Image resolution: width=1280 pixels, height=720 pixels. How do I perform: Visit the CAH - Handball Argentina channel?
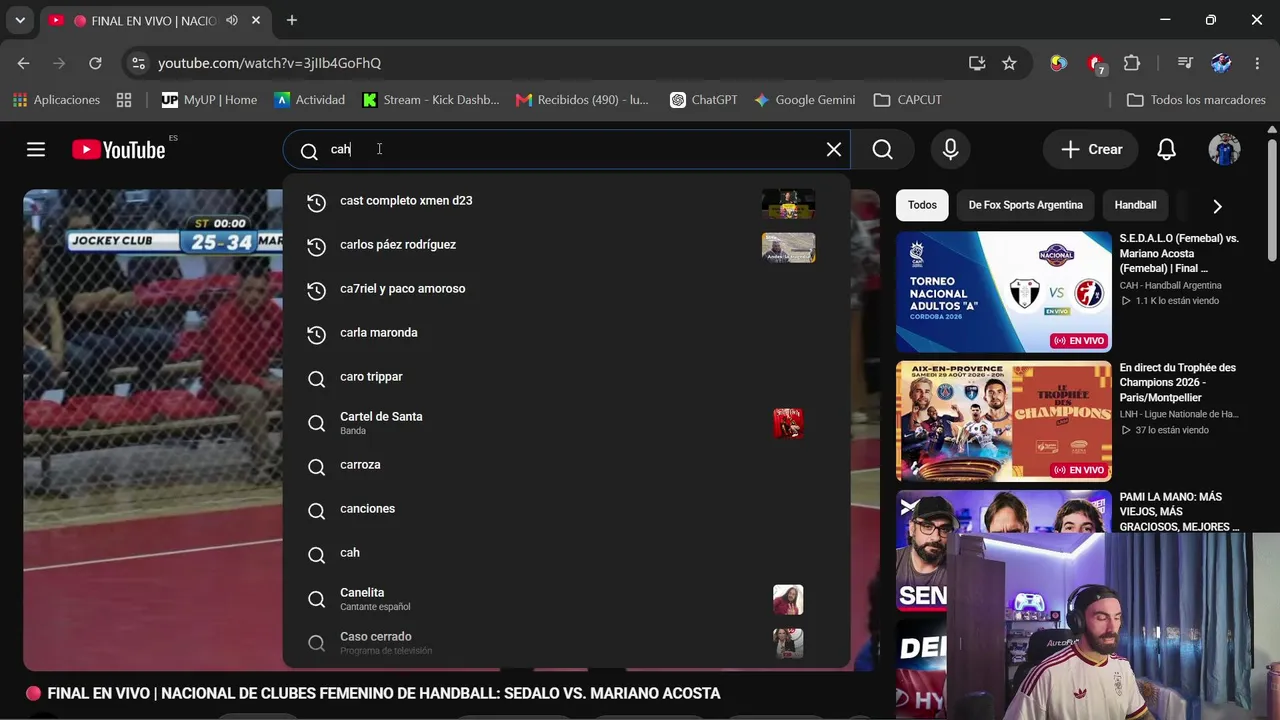[1170, 285]
